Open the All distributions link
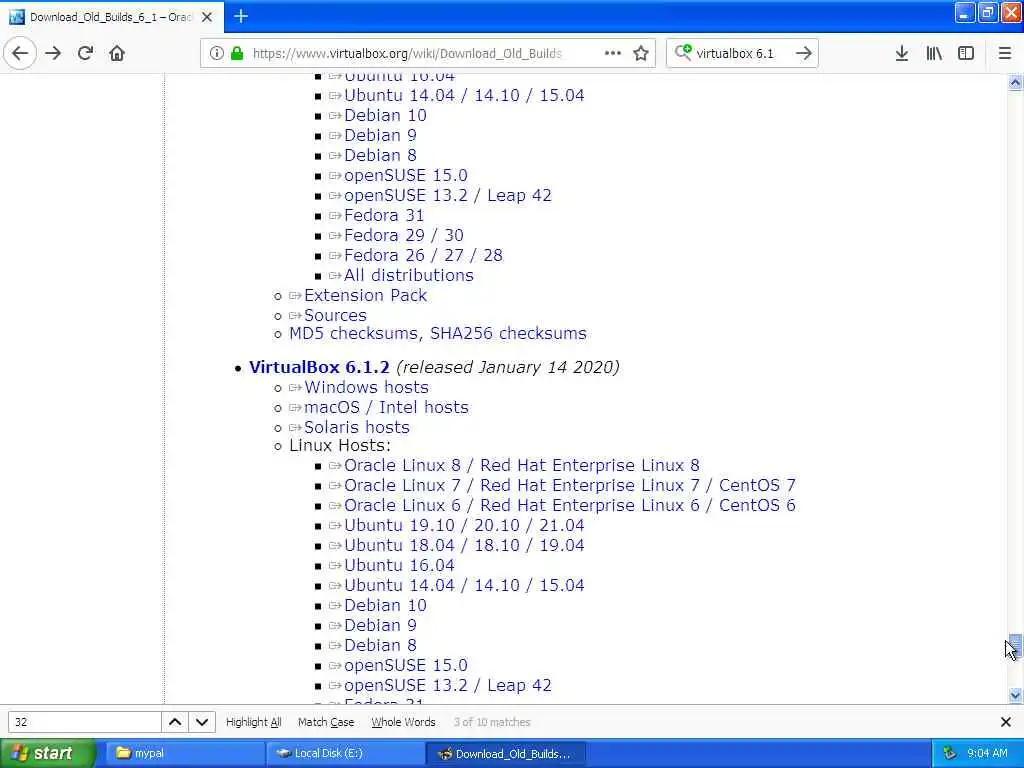Viewport: 1024px width, 768px height. tap(409, 275)
